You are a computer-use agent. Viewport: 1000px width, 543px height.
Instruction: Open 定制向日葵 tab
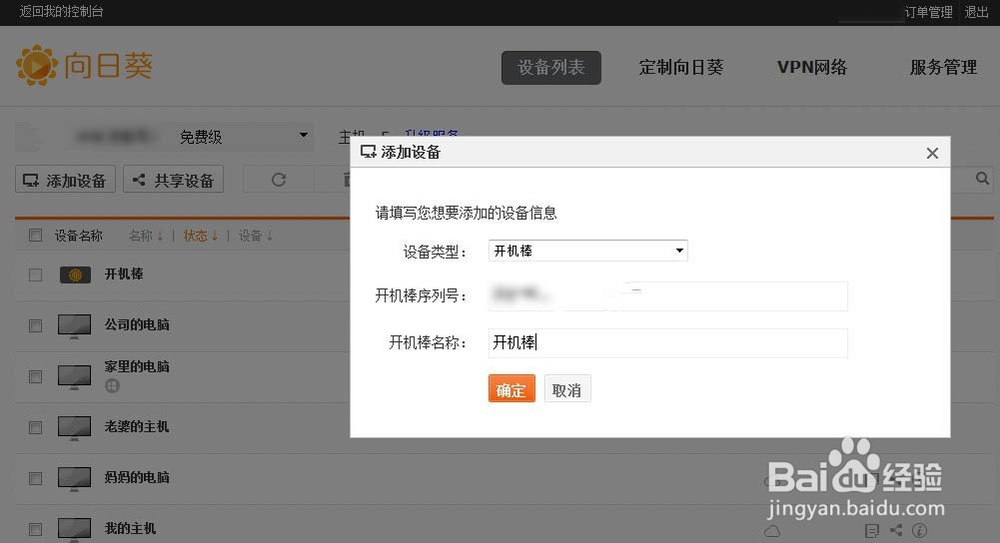click(681, 68)
